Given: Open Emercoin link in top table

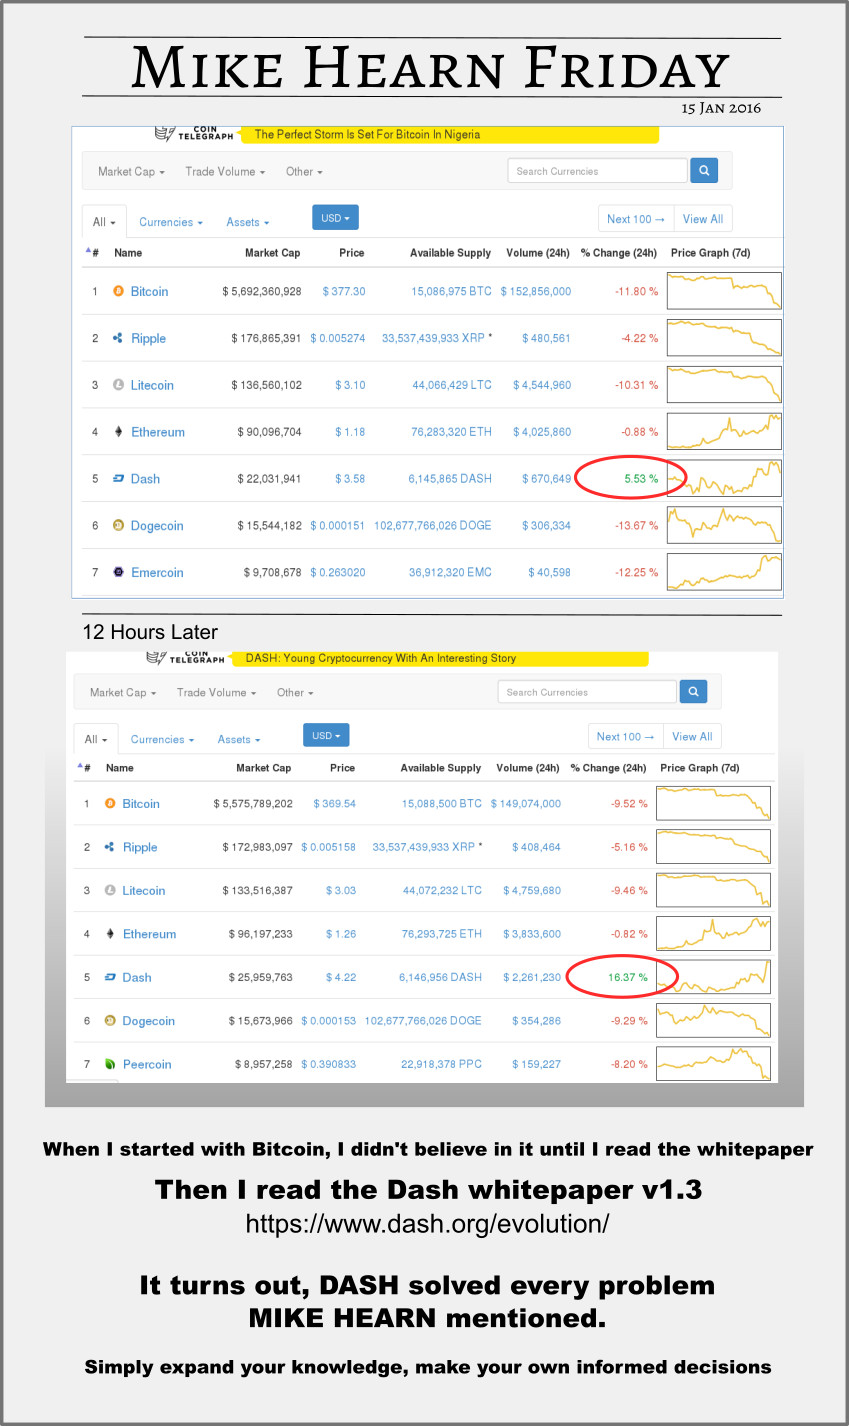Looking at the screenshot, I should [x=157, y=573].
